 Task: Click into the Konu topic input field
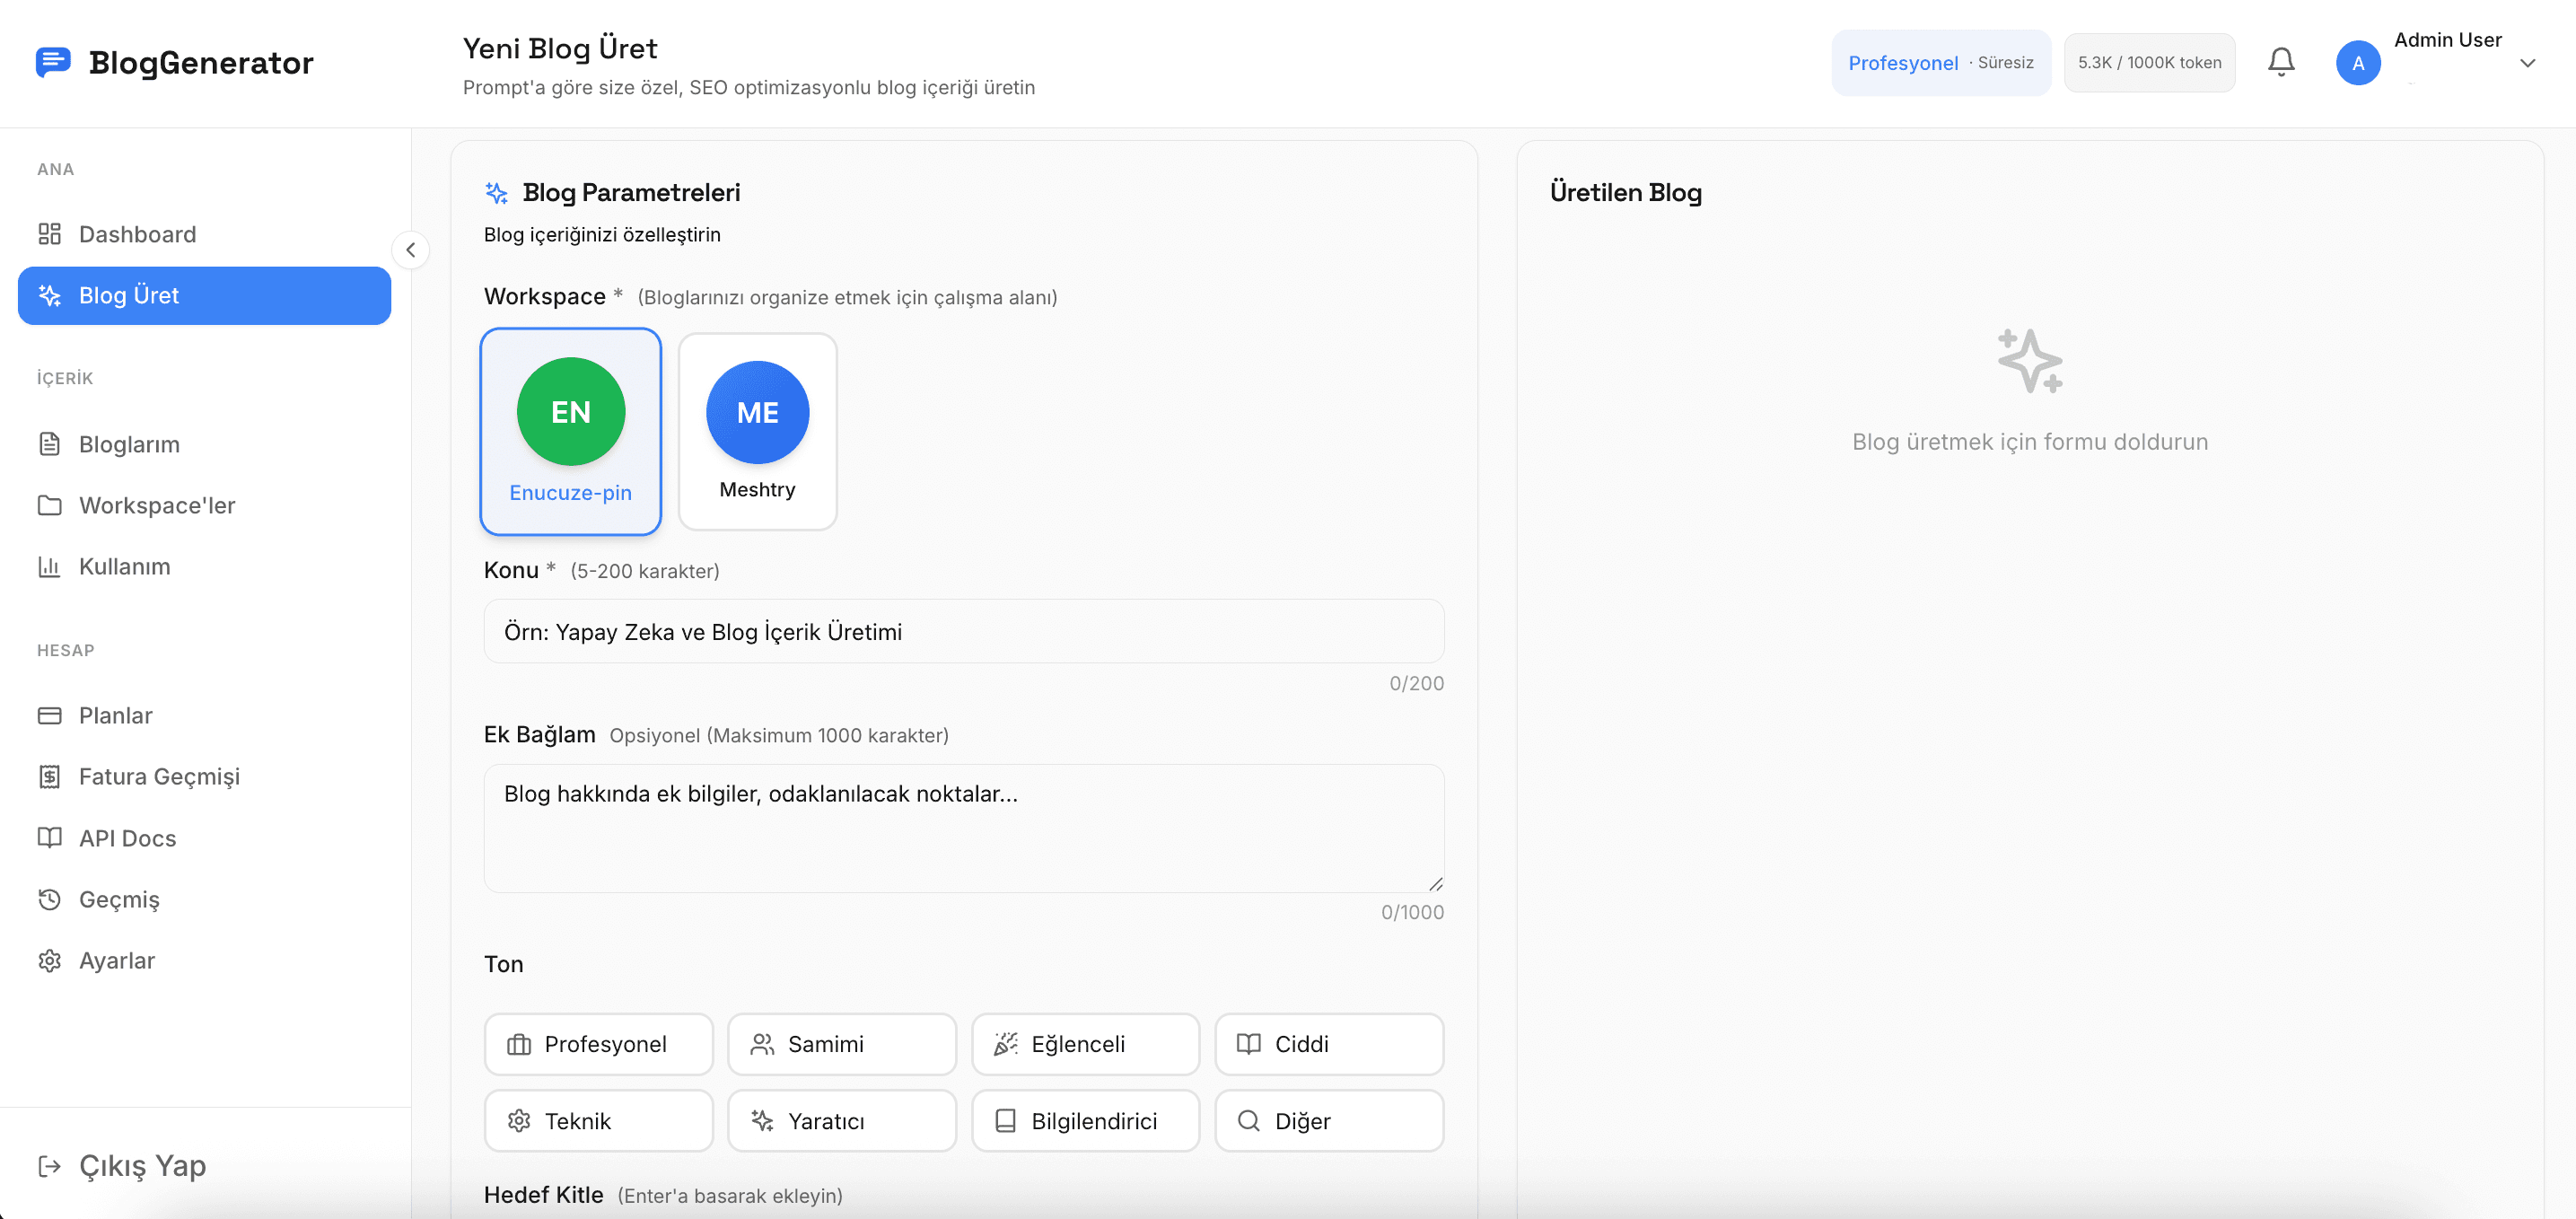tap(963, 632)
